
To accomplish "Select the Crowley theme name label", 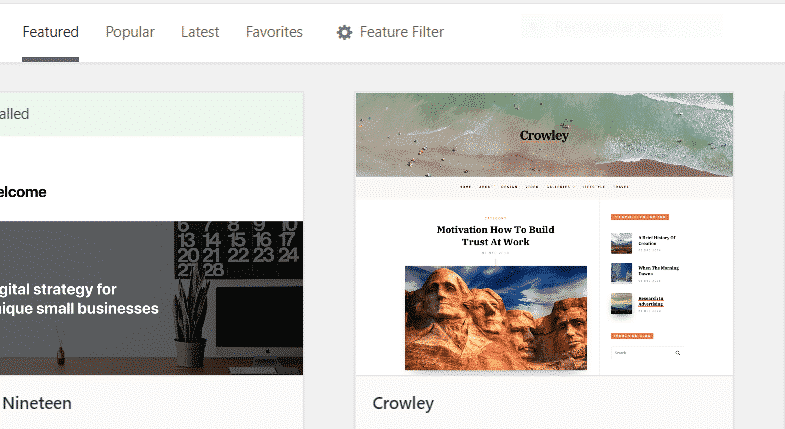I will (x=403, y=403).
